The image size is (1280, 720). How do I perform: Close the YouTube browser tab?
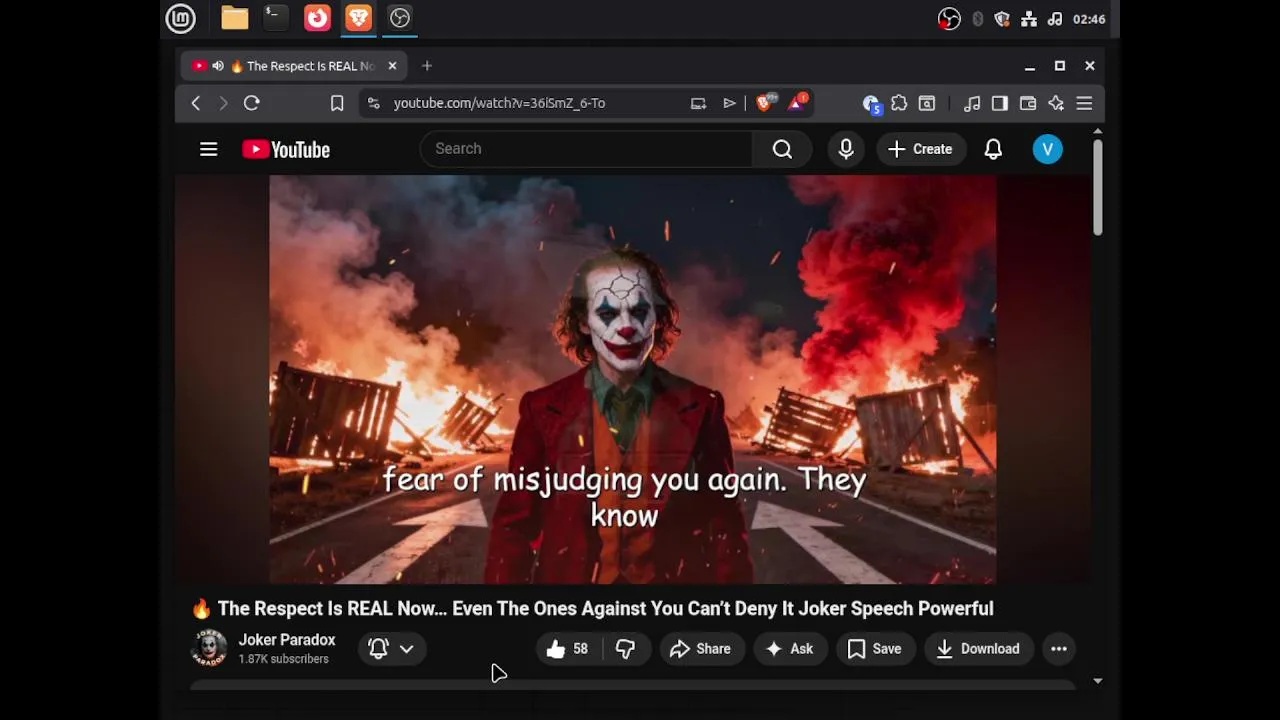pos(392,66)
